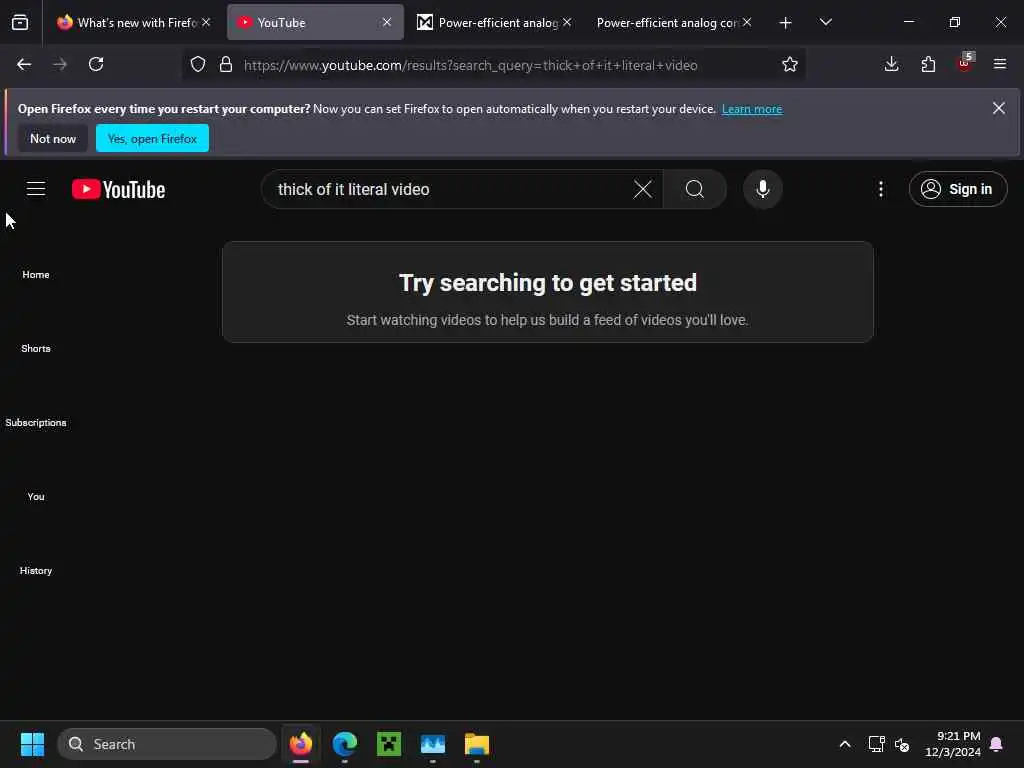This screenshot has height=768, width=1024.
Task: Close the What's new with Firefox tab
Action: tap(206, 22)
